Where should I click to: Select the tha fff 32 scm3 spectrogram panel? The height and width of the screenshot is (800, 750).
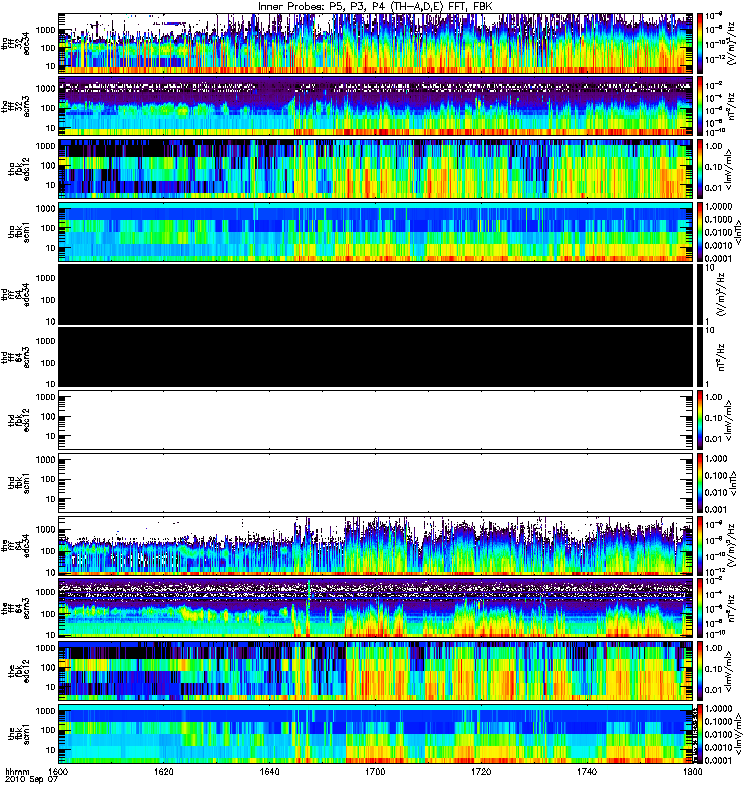375,106
